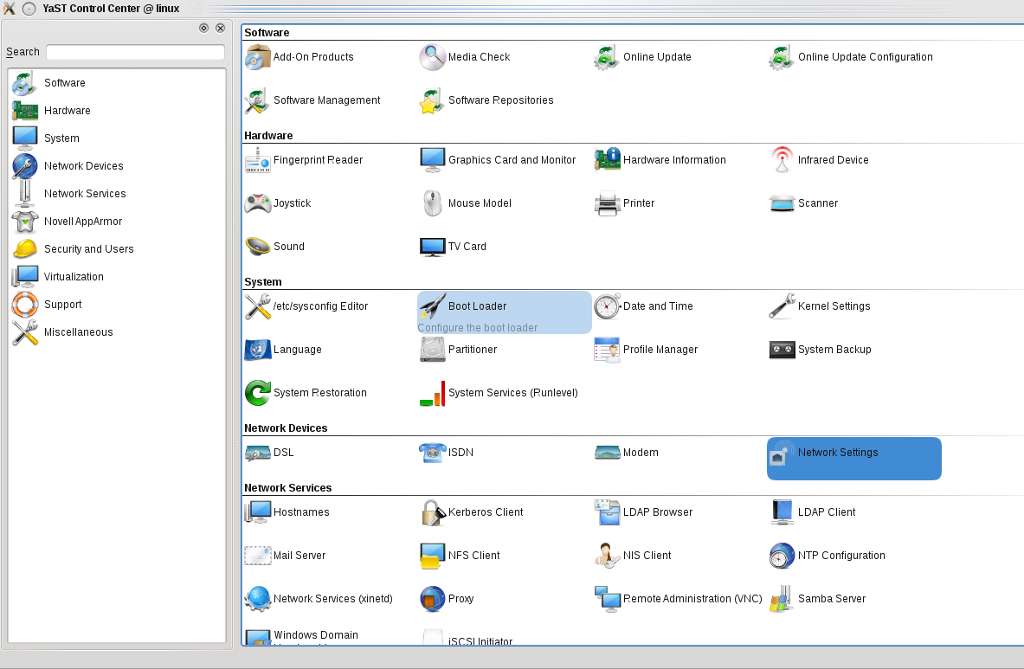Select the Hardware category in sidebar
Viewport: 1024px width, 669px height.
pyautogui.click(x=67, y=111)
